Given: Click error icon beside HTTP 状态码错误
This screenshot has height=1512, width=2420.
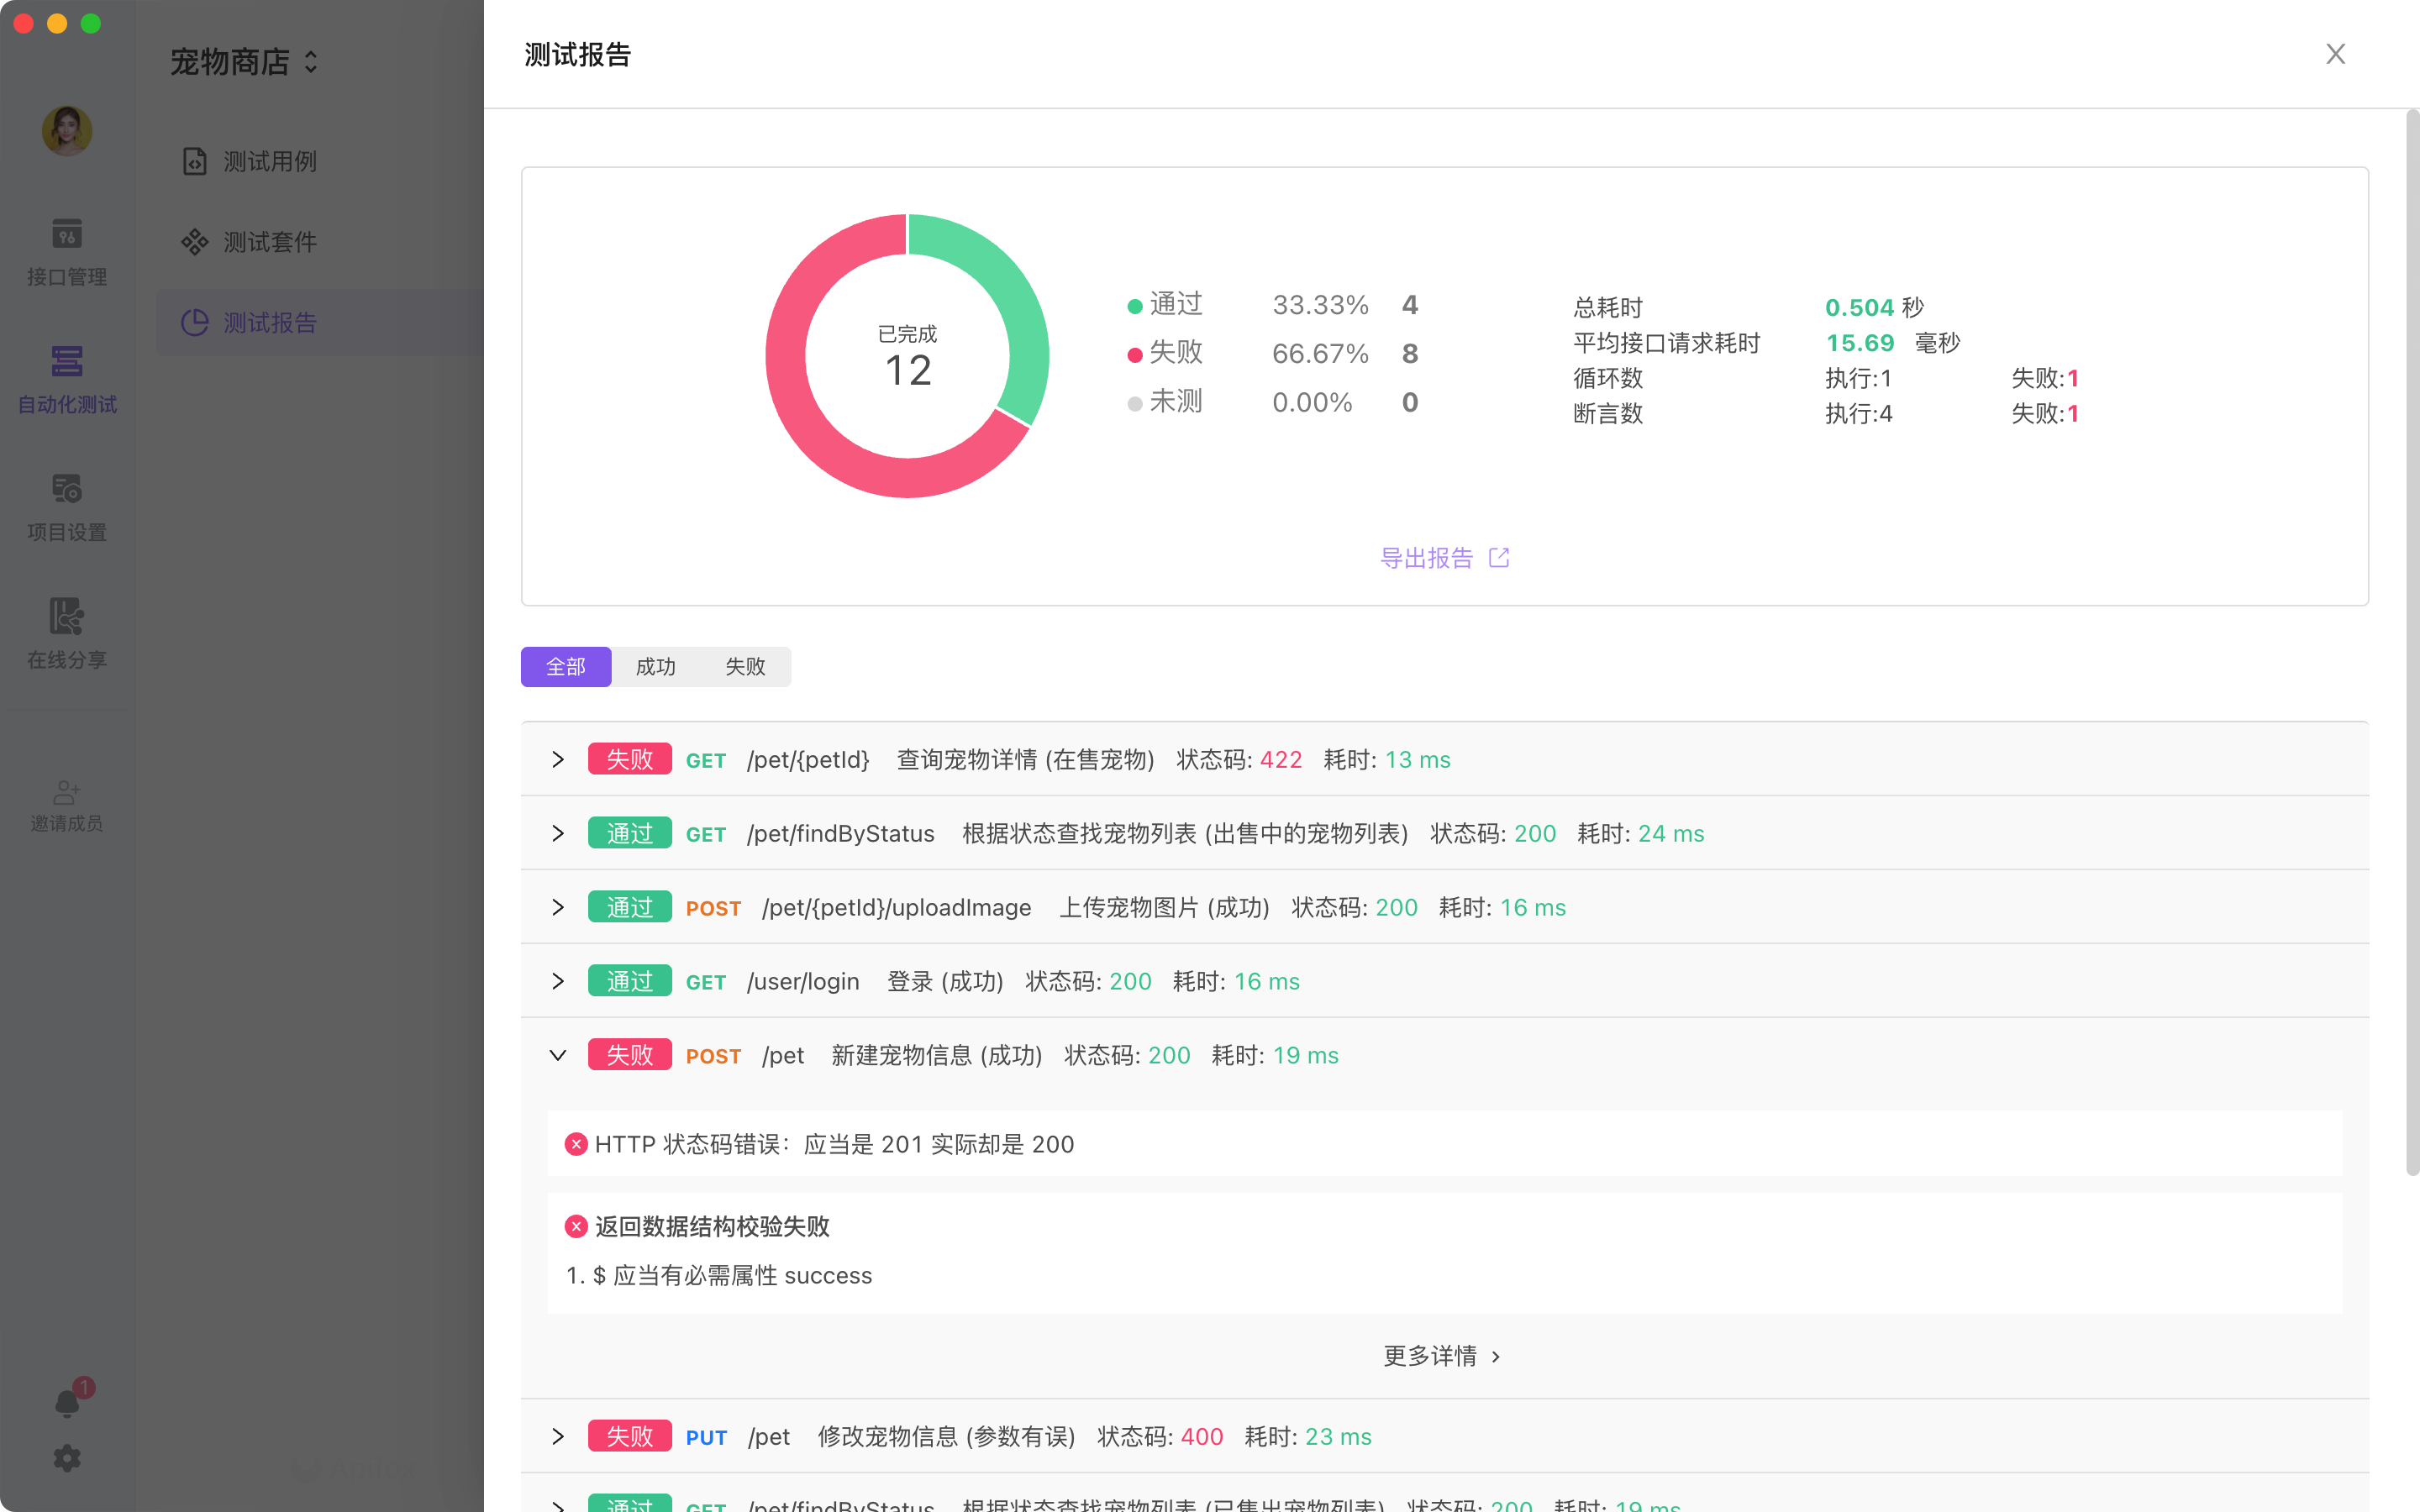Looking at the screenshot, I should [576, 1144].
